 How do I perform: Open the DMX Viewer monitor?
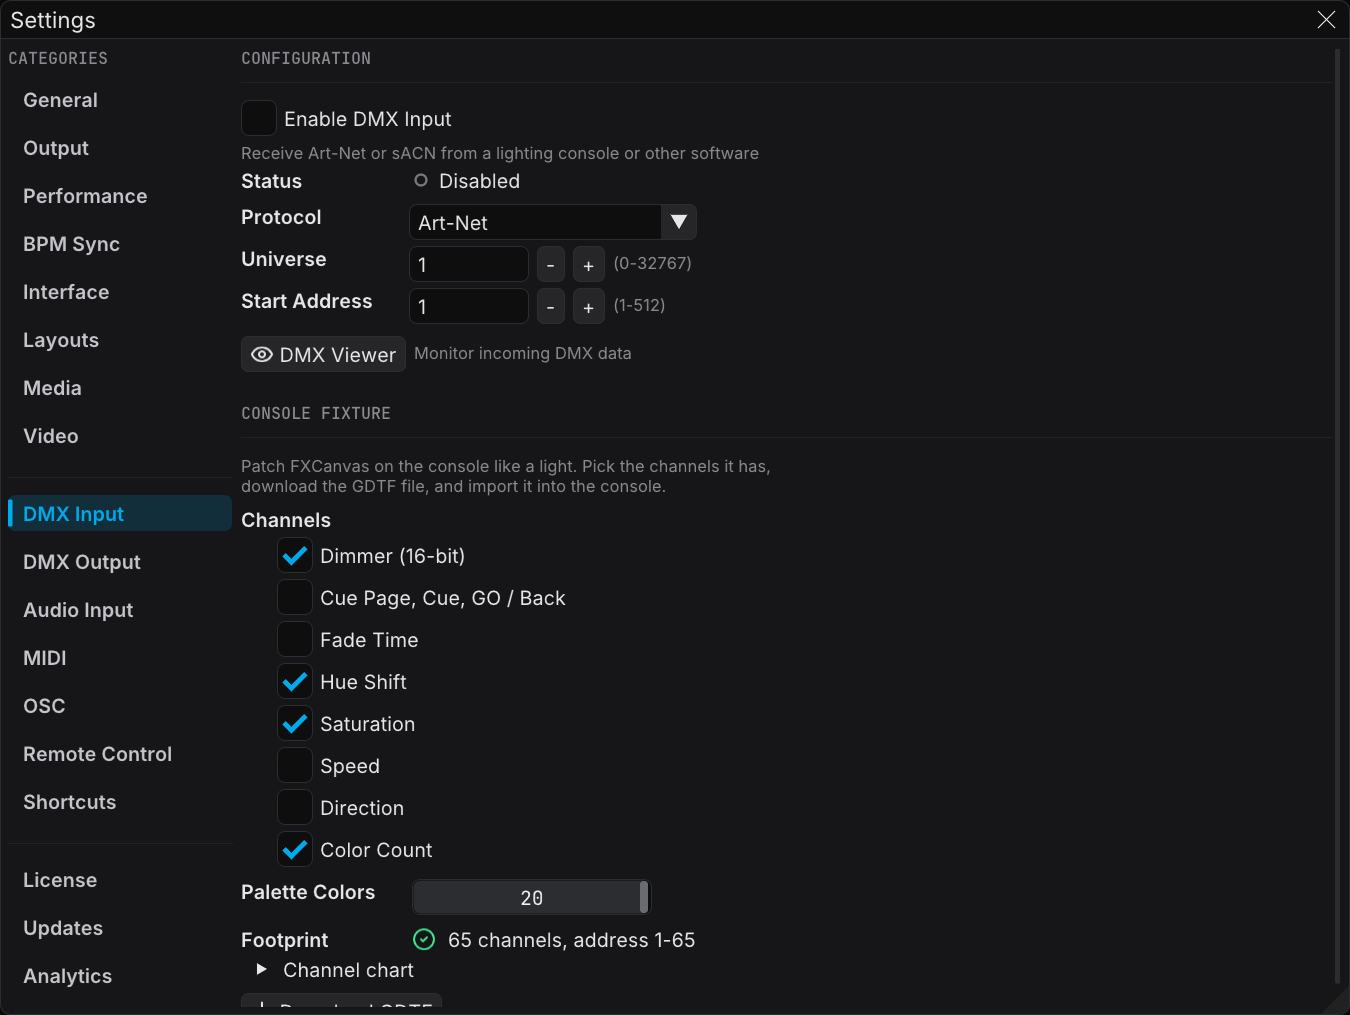[323, 354]
